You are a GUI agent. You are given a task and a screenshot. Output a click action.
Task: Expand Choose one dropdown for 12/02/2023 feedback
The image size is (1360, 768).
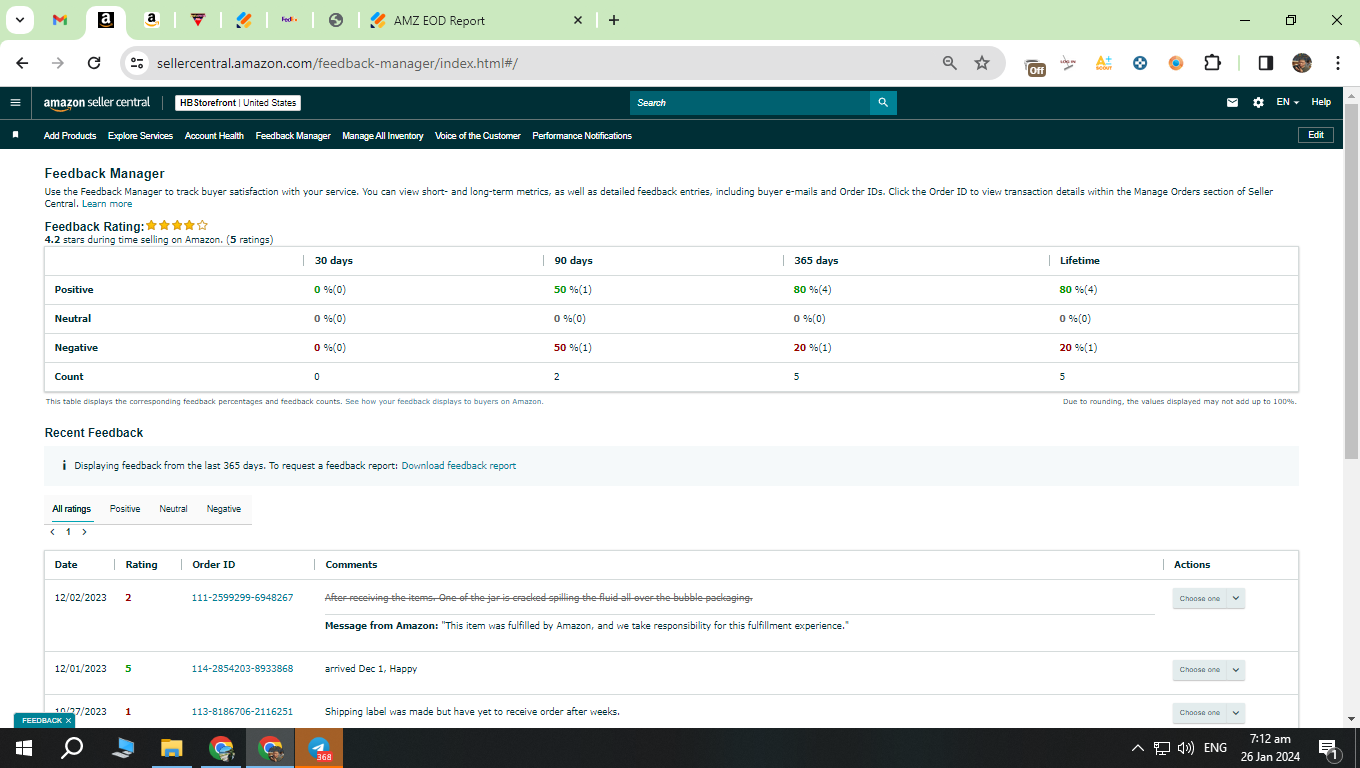(x=1209, y=598)
